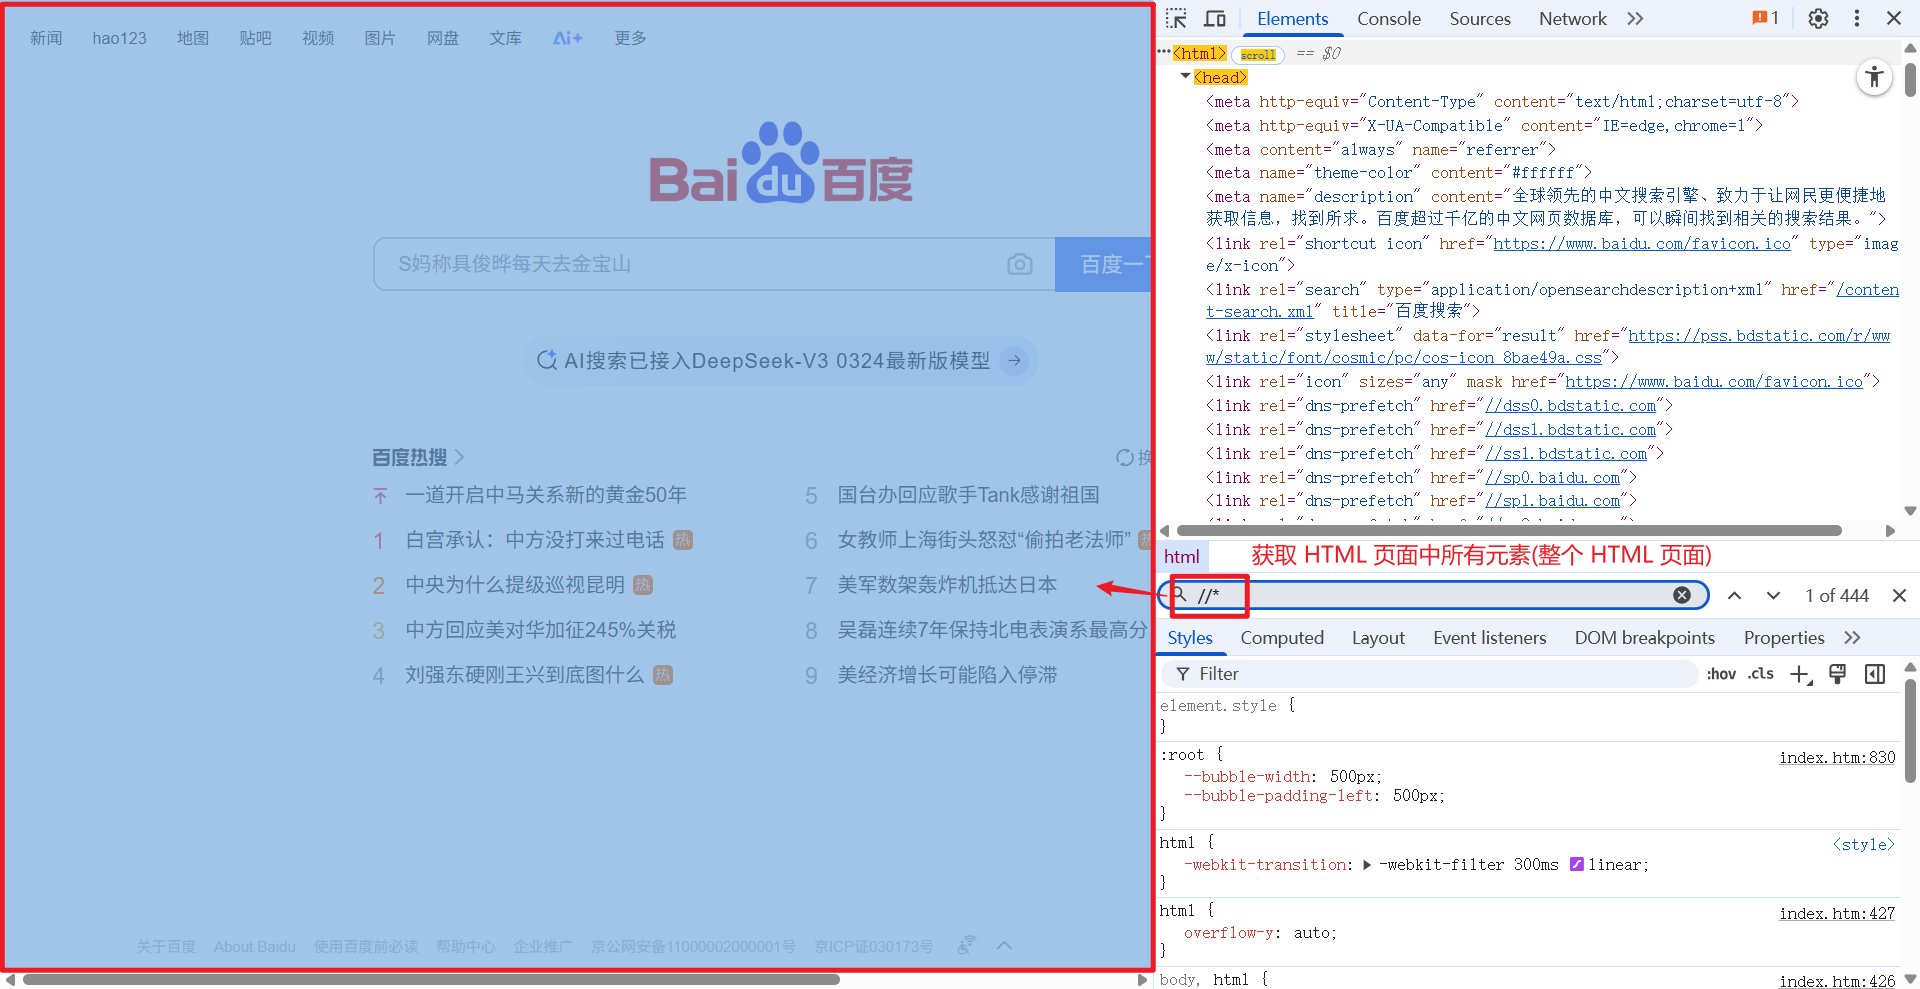This screenshot has width=1920, height=989.
Task: Open source link index.htm:830
Action: (1837, 757)
